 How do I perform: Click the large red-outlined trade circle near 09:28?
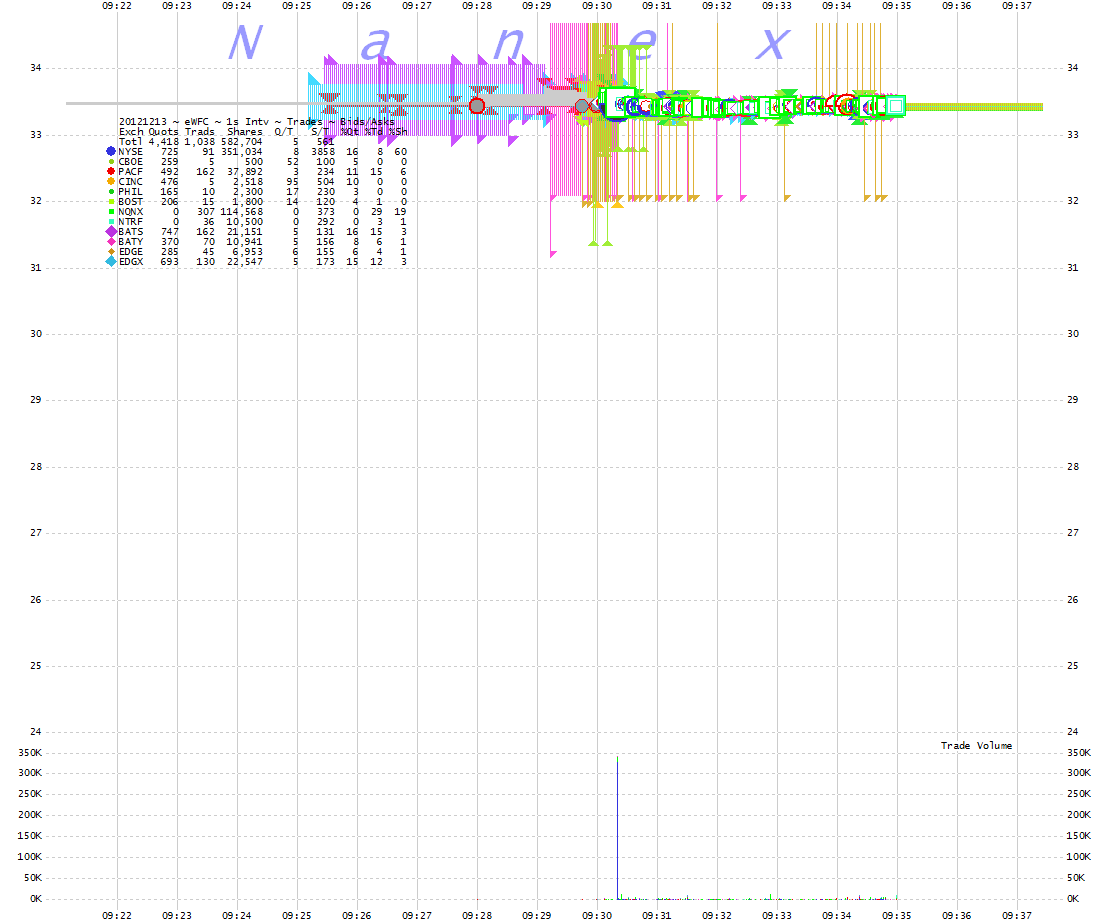coord(477,106)
